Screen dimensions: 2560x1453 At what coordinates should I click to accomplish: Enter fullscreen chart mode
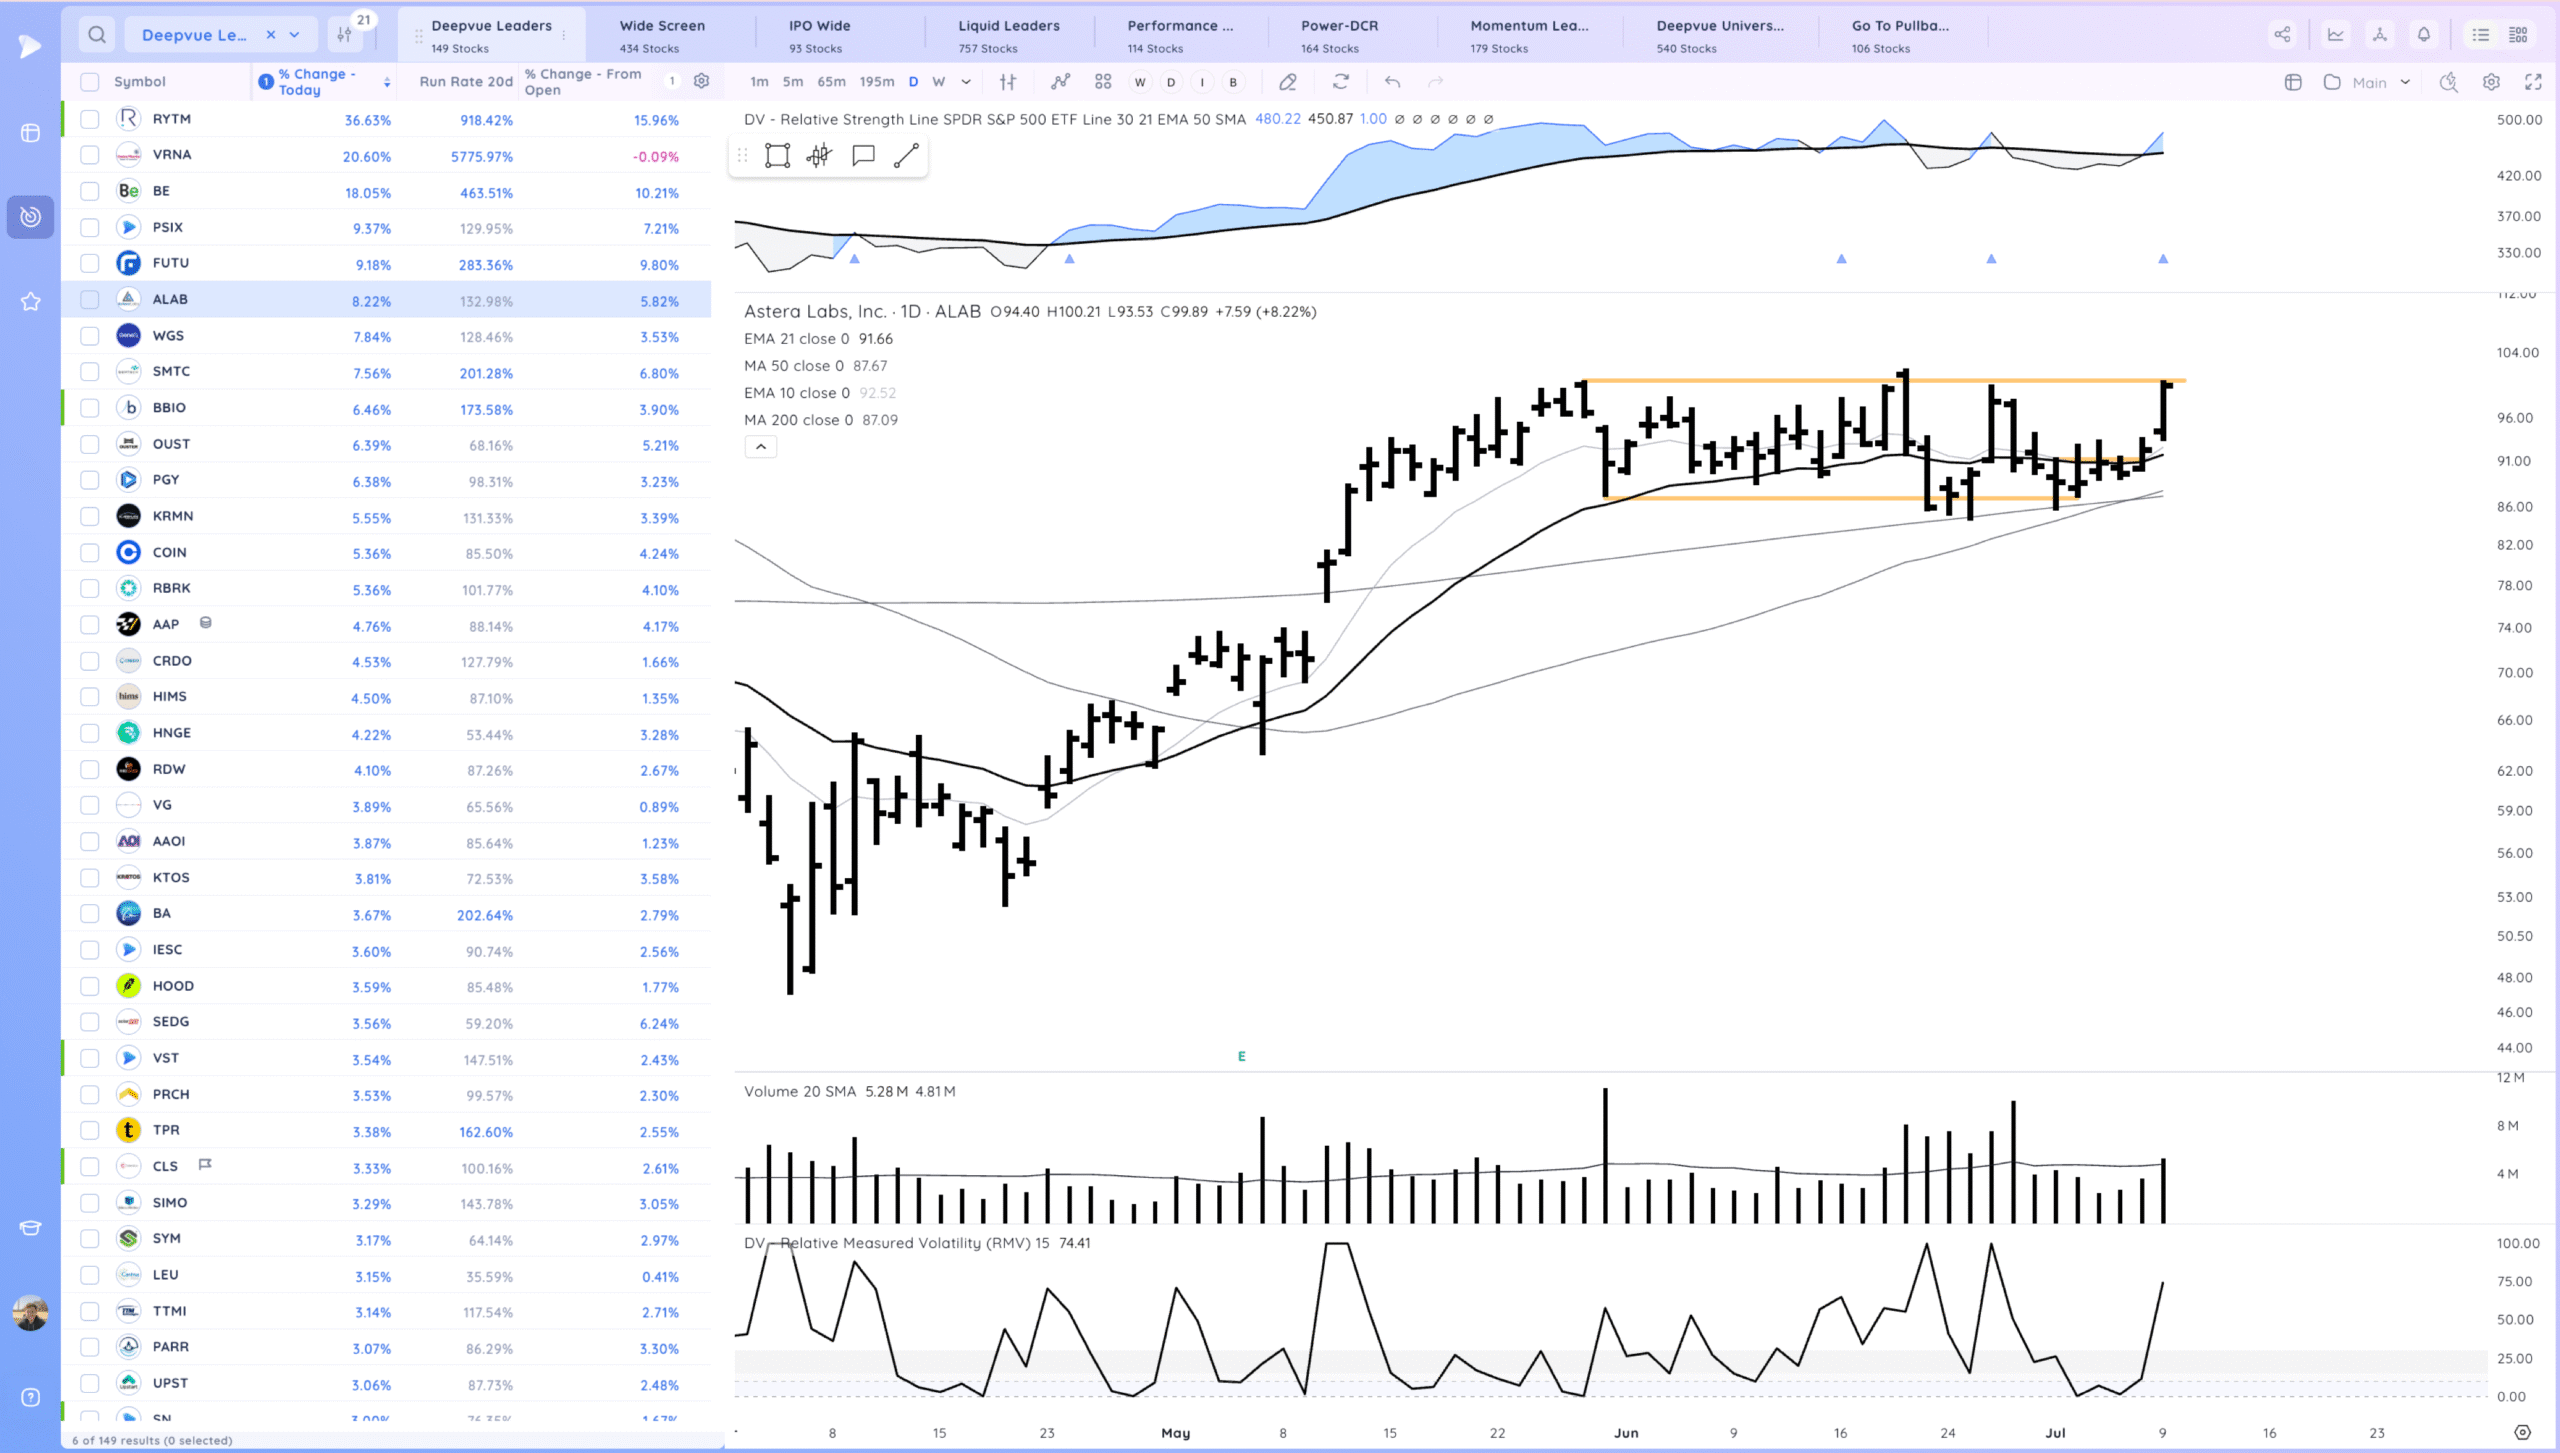[2533, 82]
